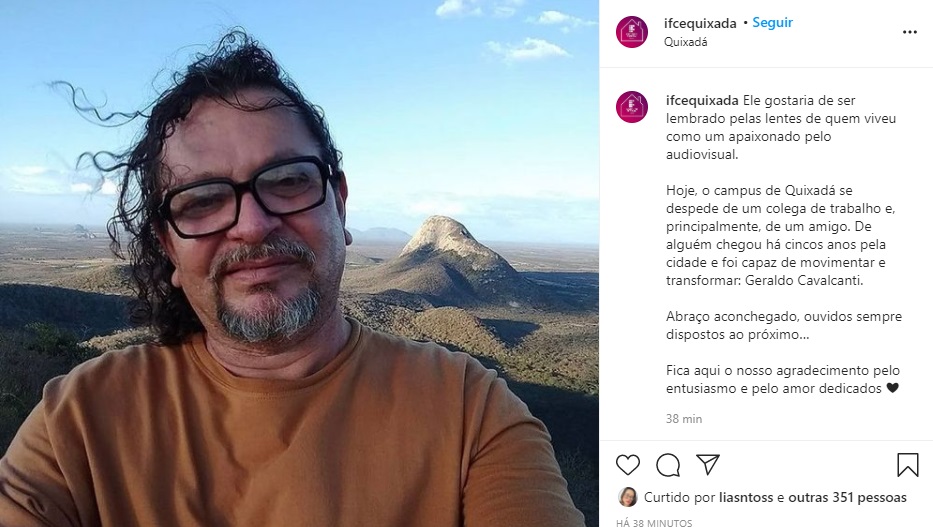
Task: Open liasntoss small profile picture
Action: tap(627, 497)
